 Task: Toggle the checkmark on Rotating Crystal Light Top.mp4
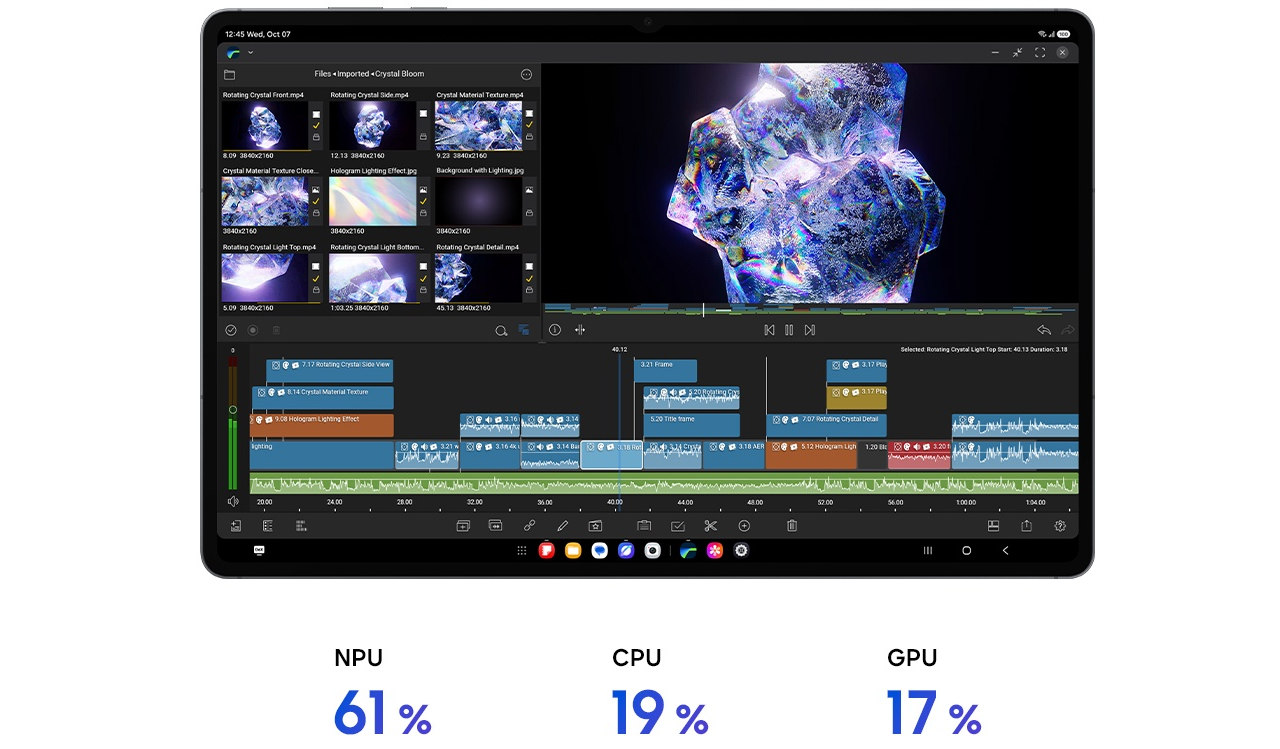[316, 279]
